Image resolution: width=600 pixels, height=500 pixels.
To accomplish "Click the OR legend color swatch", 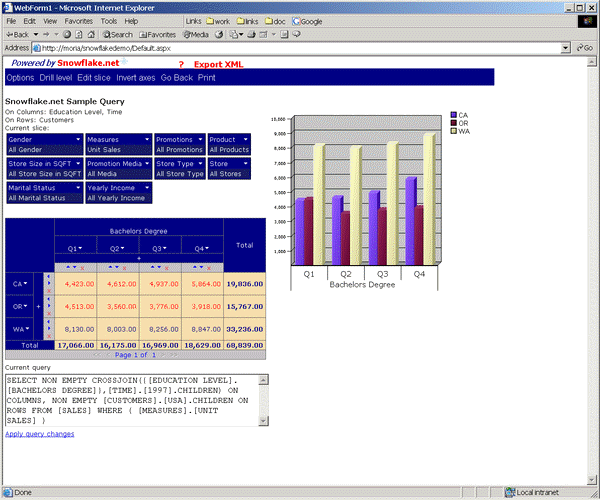I will coord(454,123).
